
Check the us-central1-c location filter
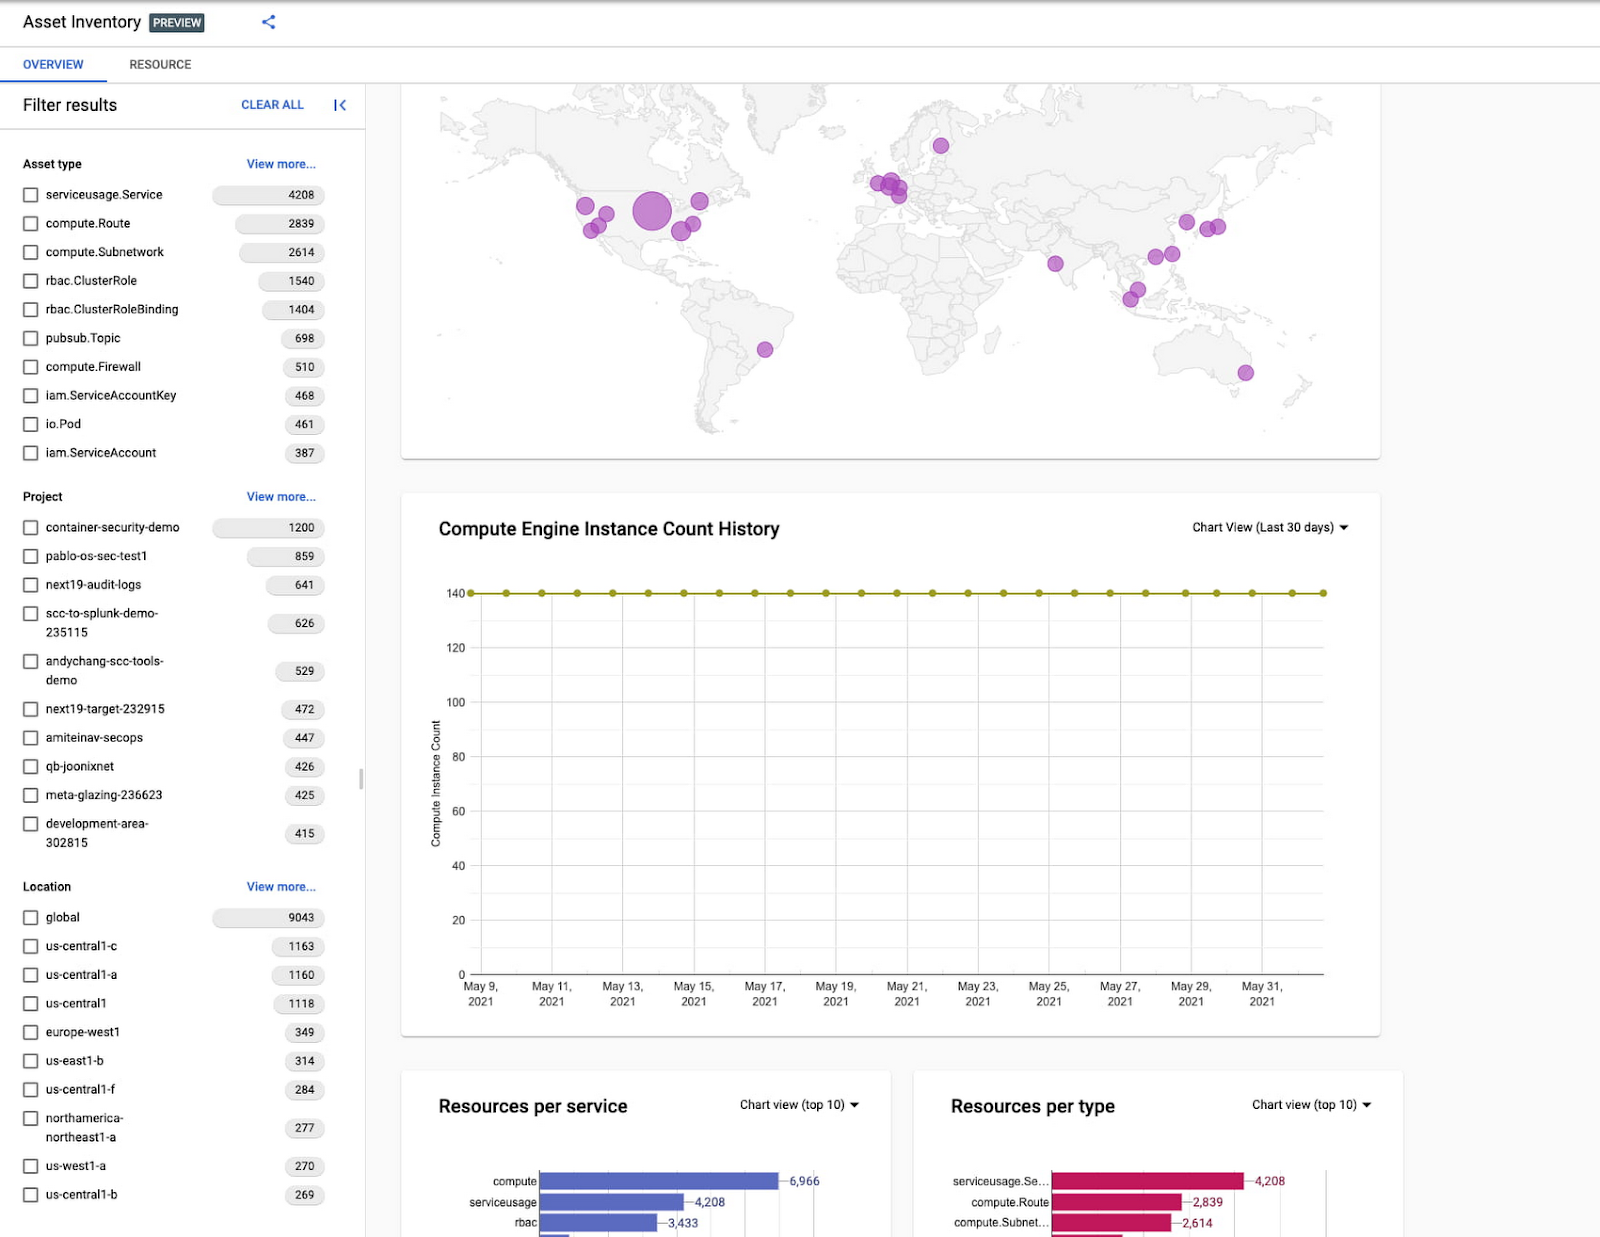(30, 946)
